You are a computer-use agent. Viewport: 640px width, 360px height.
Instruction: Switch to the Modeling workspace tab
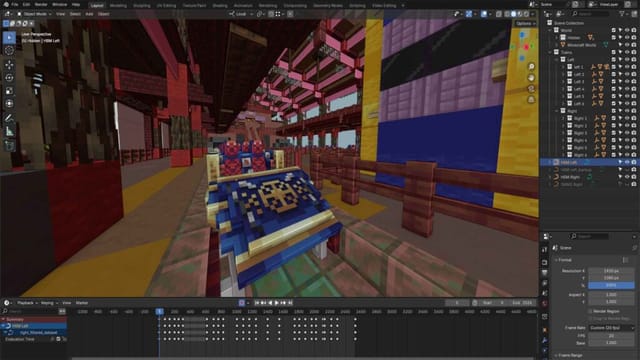[x=118, y=6]
